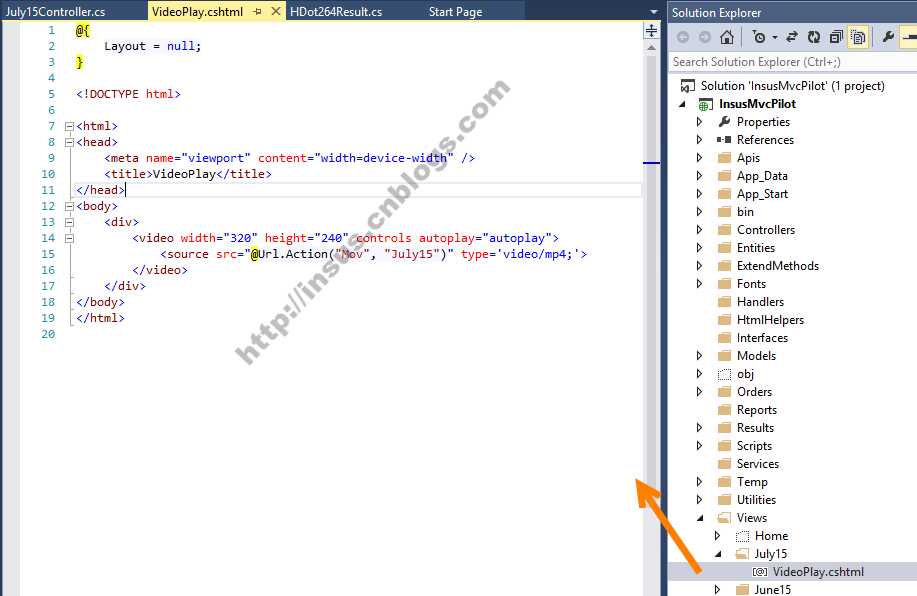The height and width of the screenshot is (596, 917).
Task: Select the Orders folder
Action: click(754, 392)
